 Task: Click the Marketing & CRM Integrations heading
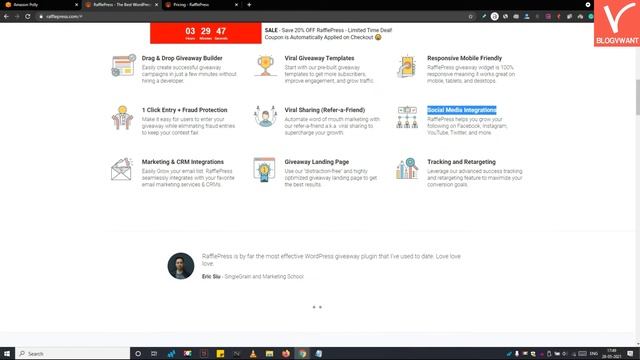point(182,162)
